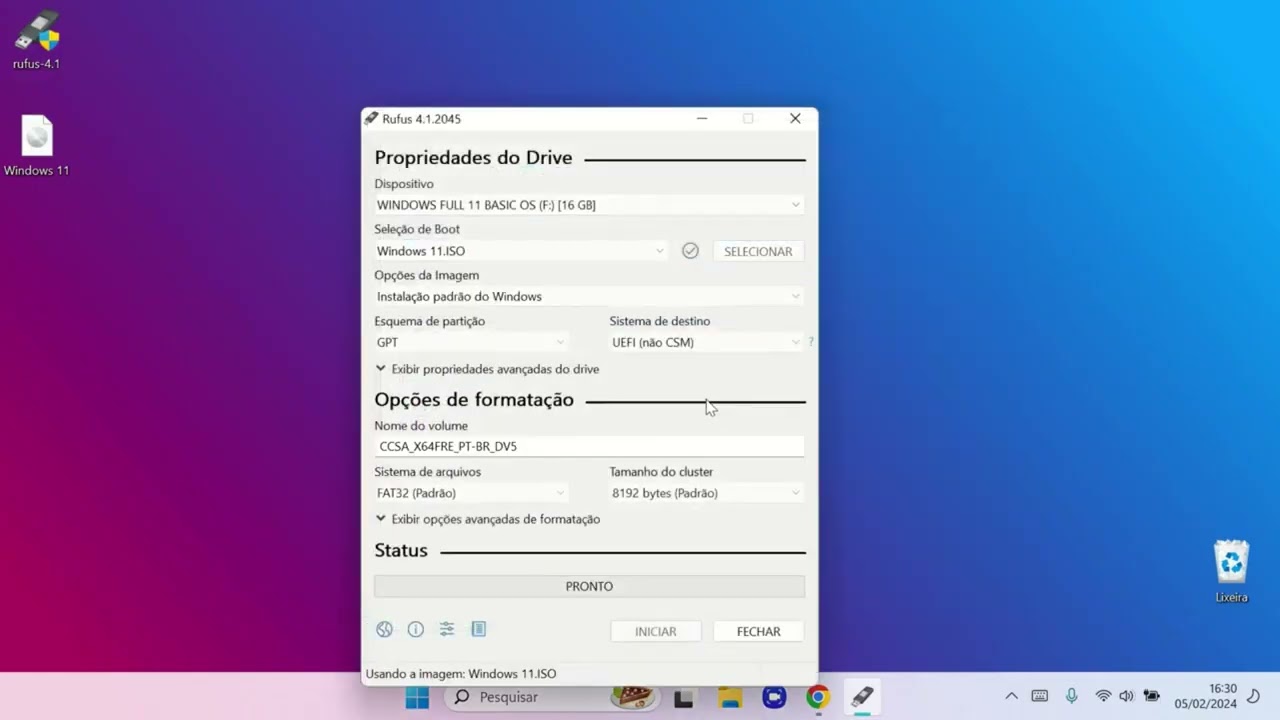The width and height of the screenshot is (1280, 720).
Task: Click the 'Usando a imagem: Windows 11.ISO' status text
Action: tap(461, 673)
